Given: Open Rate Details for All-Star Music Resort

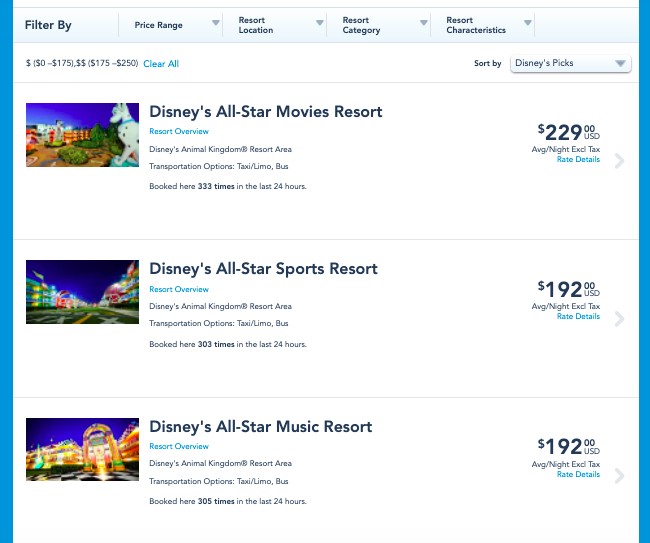Looking at the screenshot, I should [x=578, y=474].
